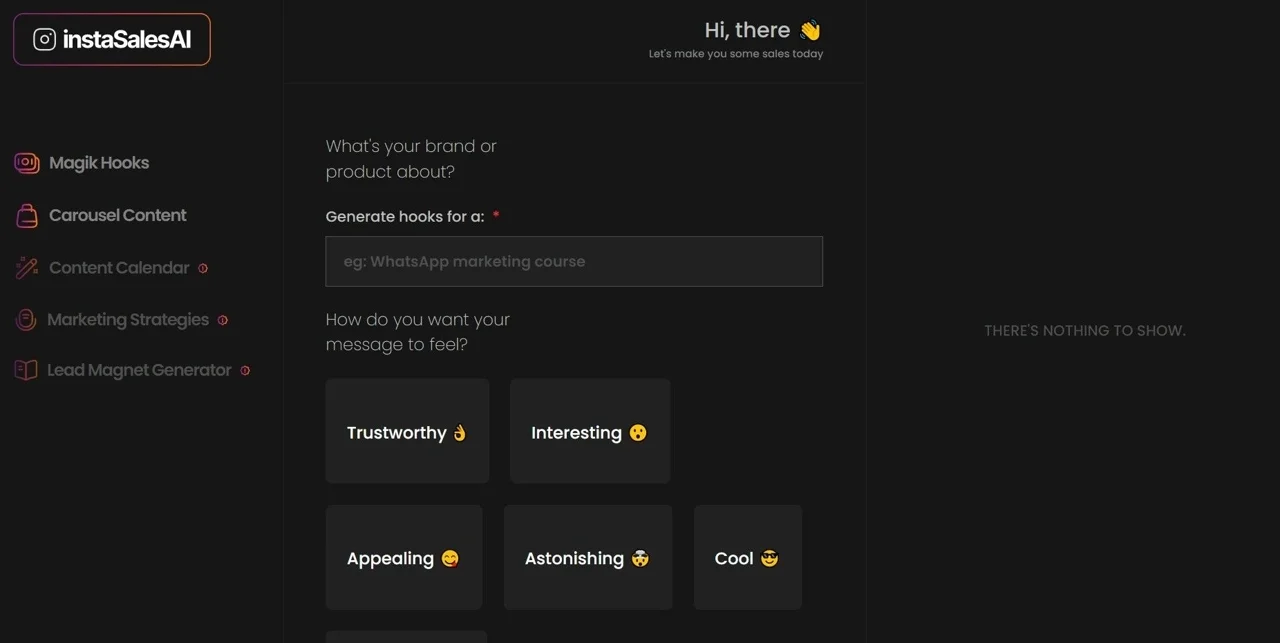Screen dimensions: 1280x643
Task: Open the Carousel Content menu item
Action: (x=101, y=215)
